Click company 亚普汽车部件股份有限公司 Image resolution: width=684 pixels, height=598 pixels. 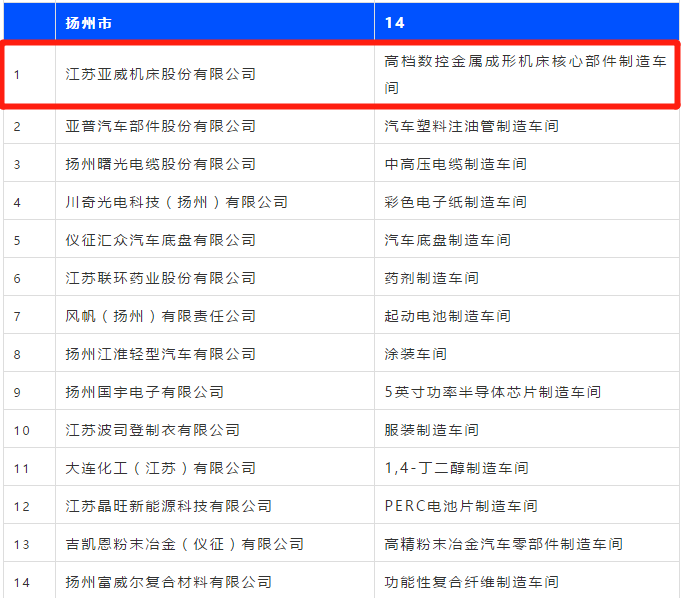(161, 126)
